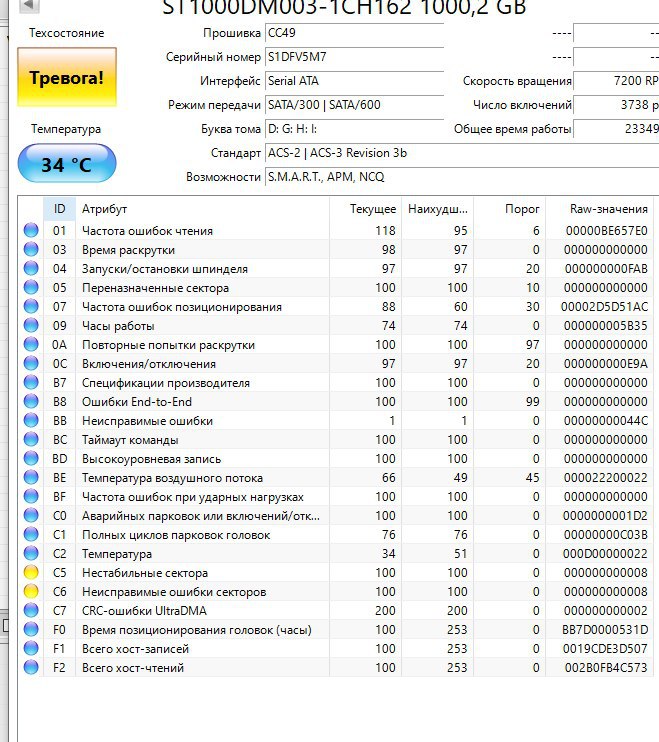Click the blue status dot for attribute C2
Image resolution: width=659 pixels, height=742 pixels.
tap(31, 554)
